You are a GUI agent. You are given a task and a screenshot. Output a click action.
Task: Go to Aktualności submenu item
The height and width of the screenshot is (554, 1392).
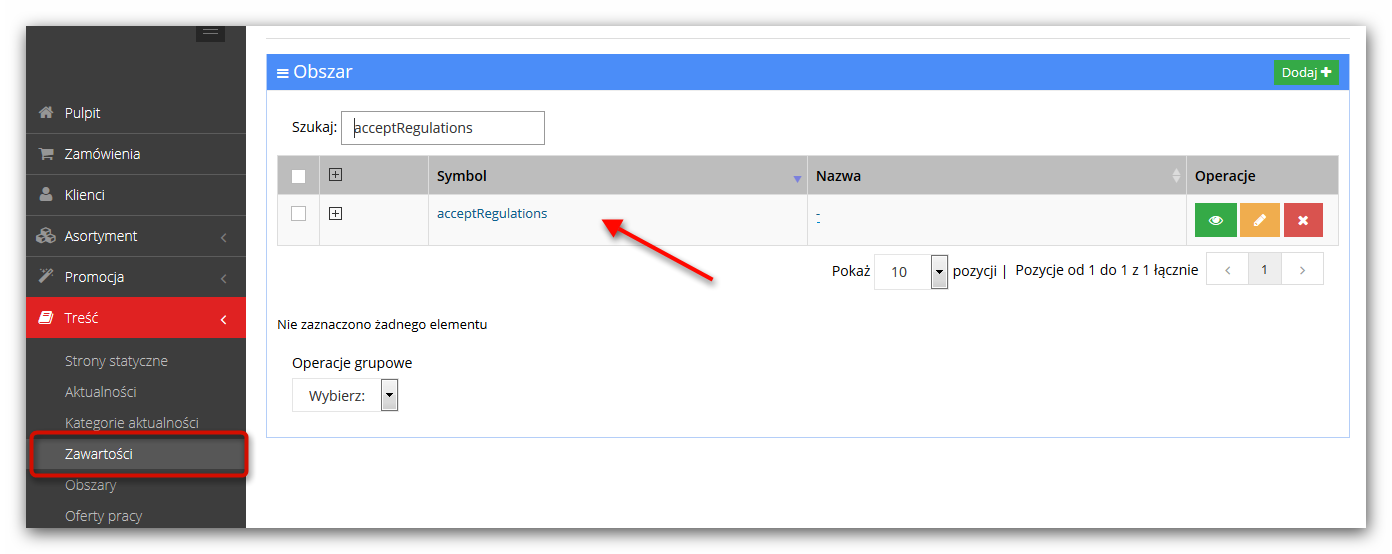pyautogui.click(x=101, y=392)
